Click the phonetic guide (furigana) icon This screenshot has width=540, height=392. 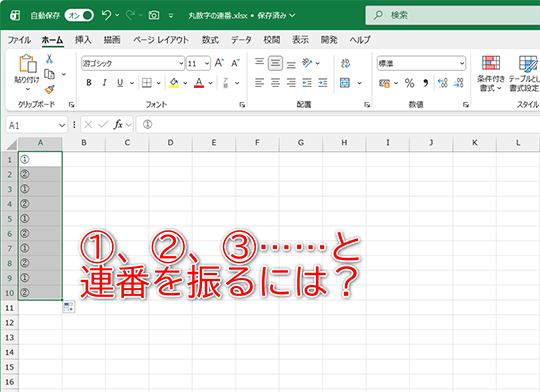point(226,83)
